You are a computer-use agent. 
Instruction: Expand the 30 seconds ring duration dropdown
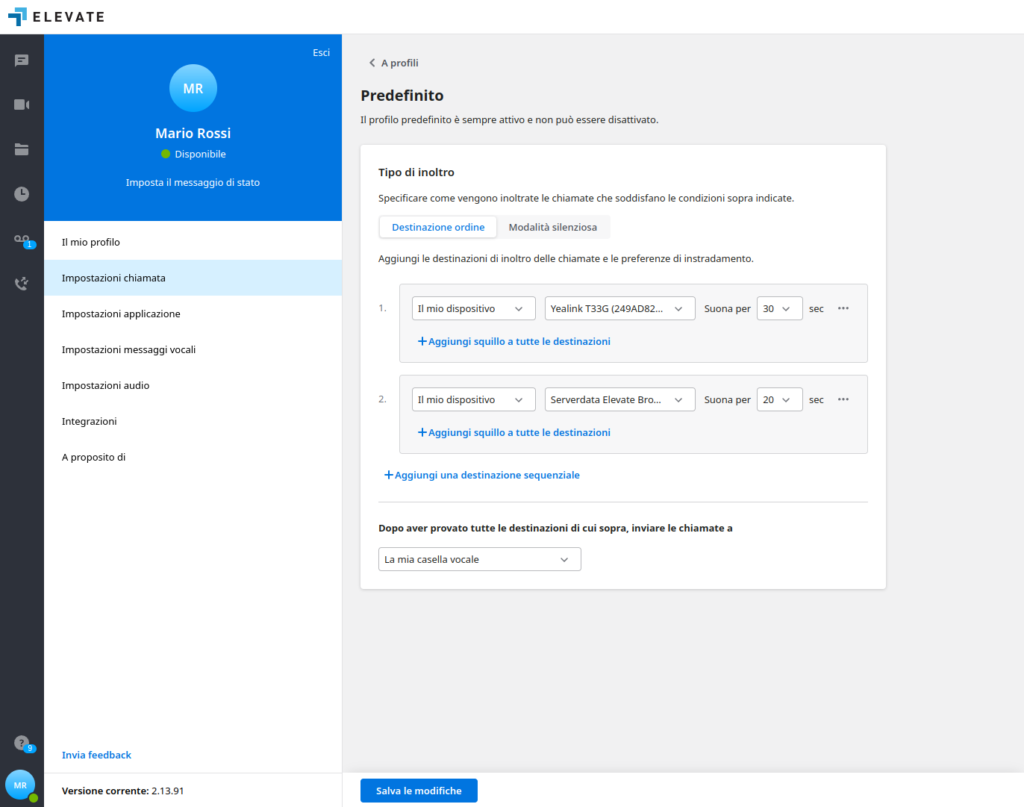click(x=779, y=309)
